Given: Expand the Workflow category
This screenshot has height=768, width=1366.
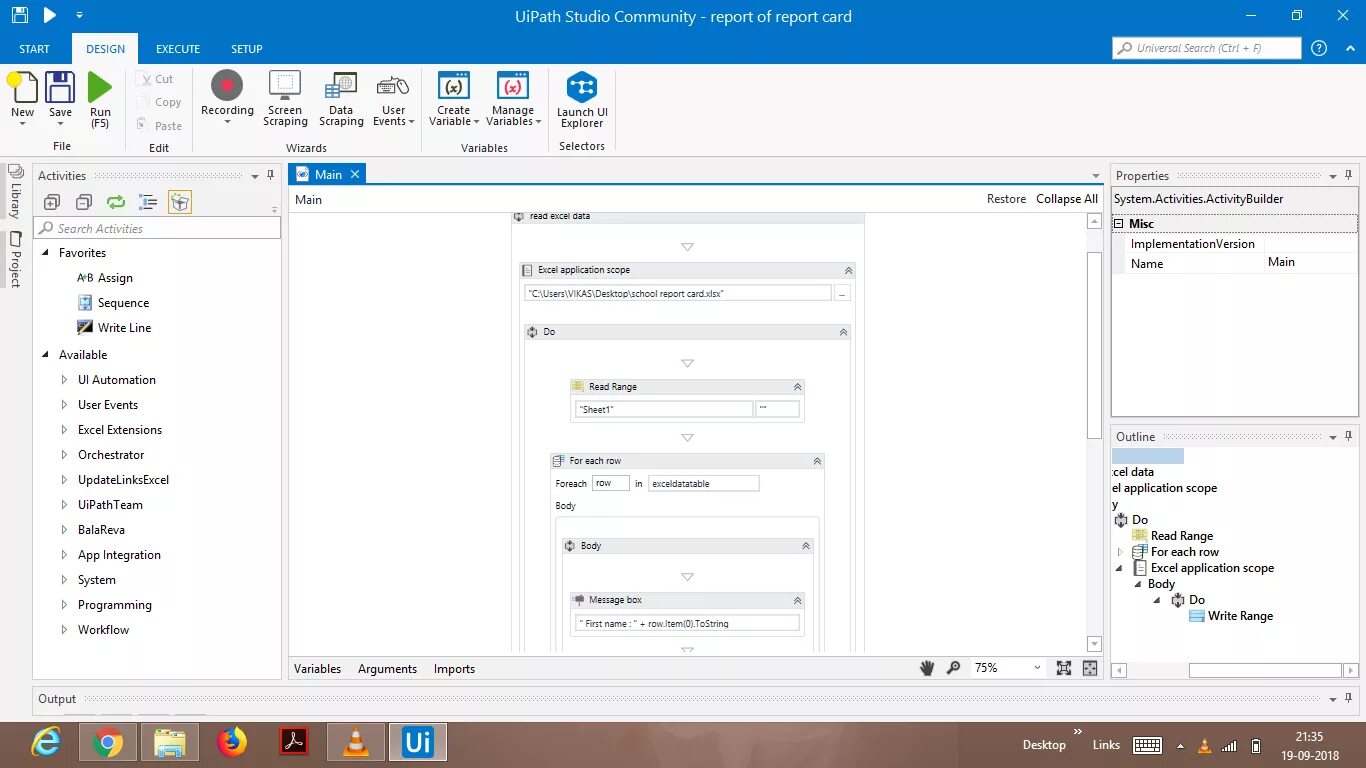Looking at the screenshot, I should tap(65, 630).
